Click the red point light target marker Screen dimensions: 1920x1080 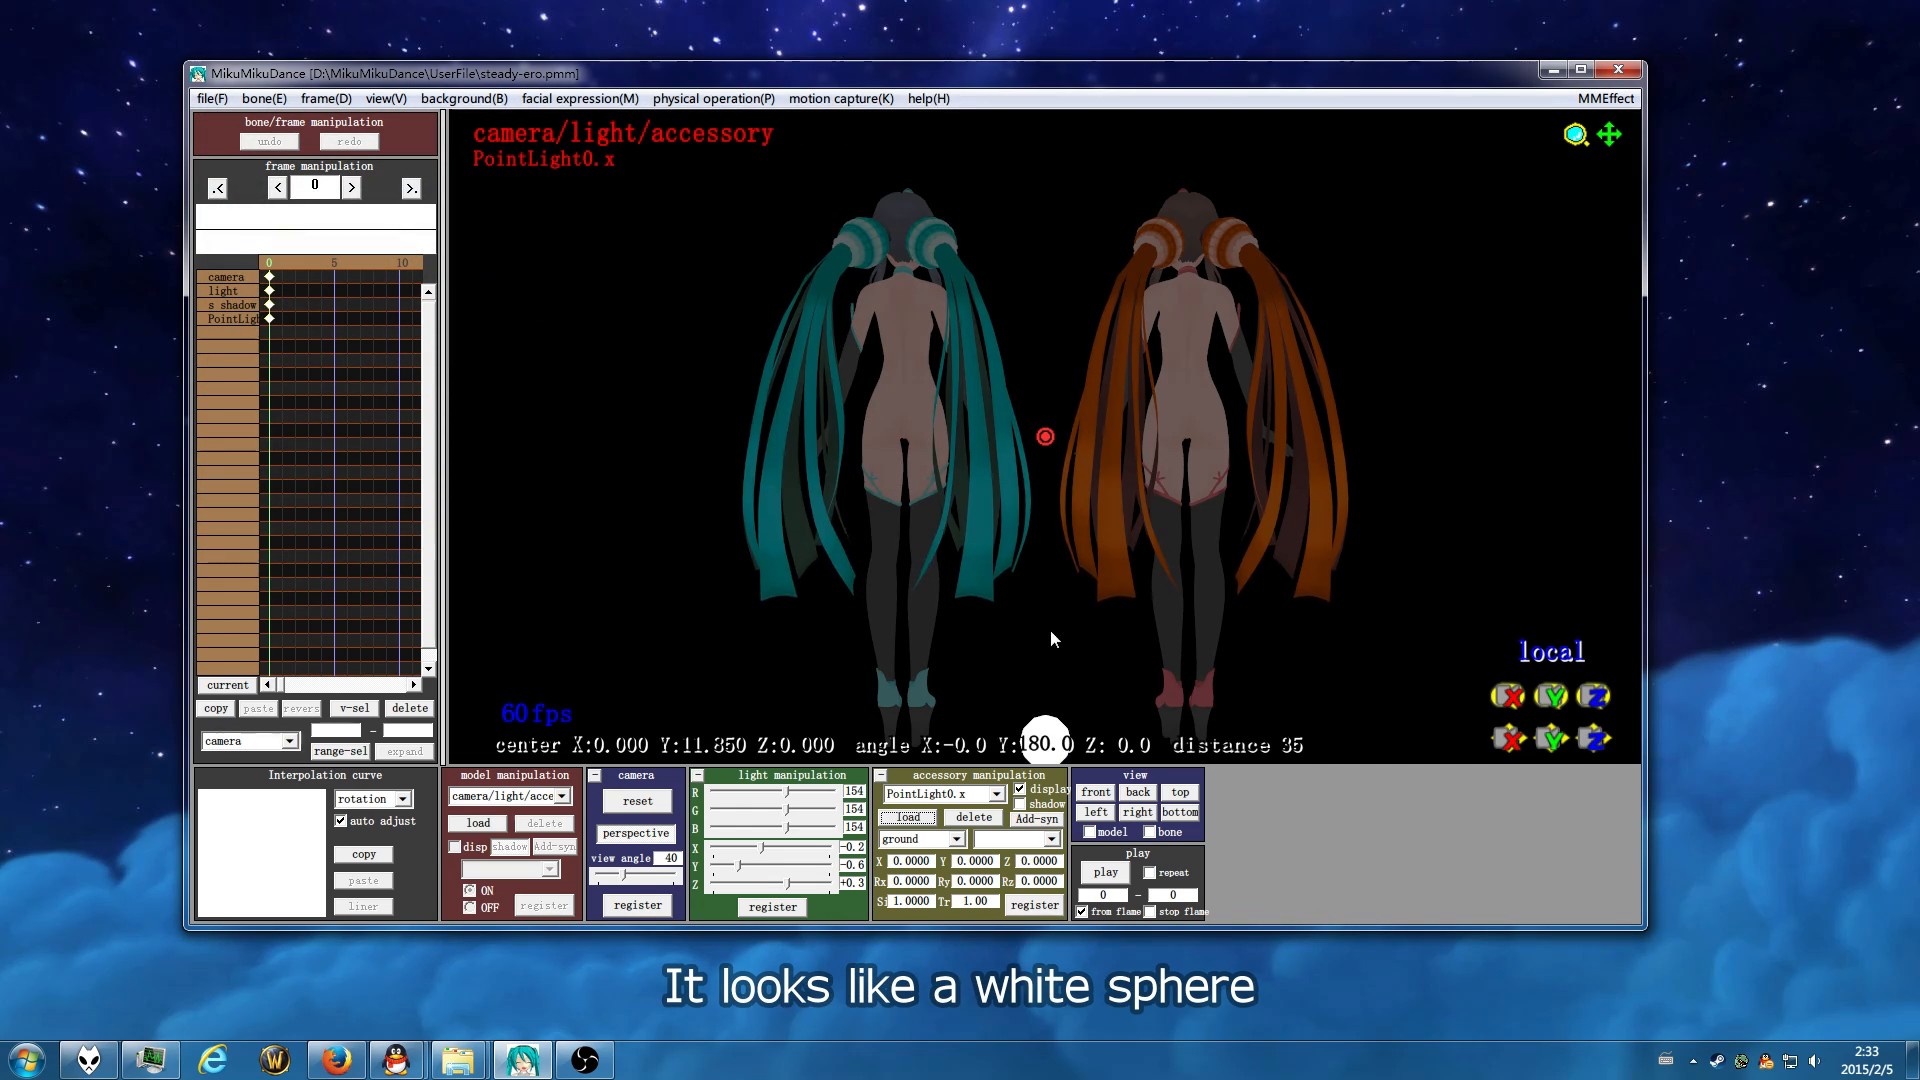point(1045,437)
